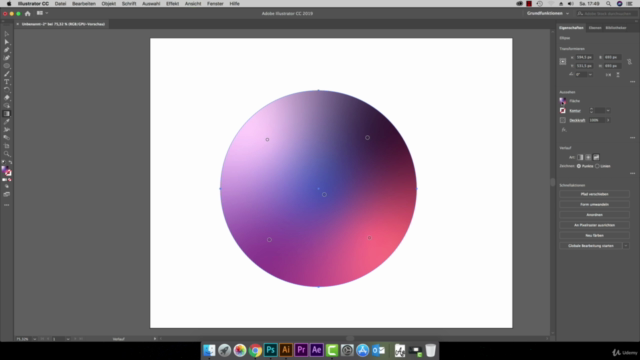Click the Fläche fill swatch in Aussehen
This screenshot has height=360, width=640.
[x=563, y=101]
